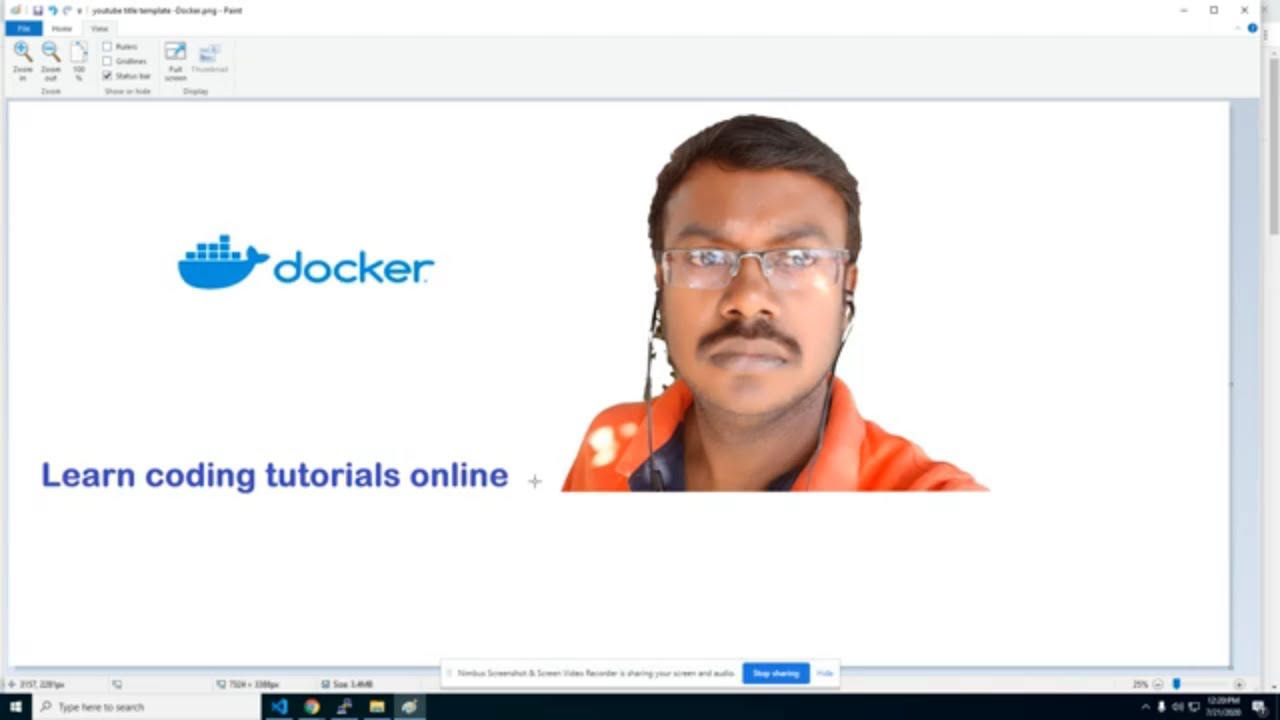Click the status bar zoom out minus button

[1158, 685]
